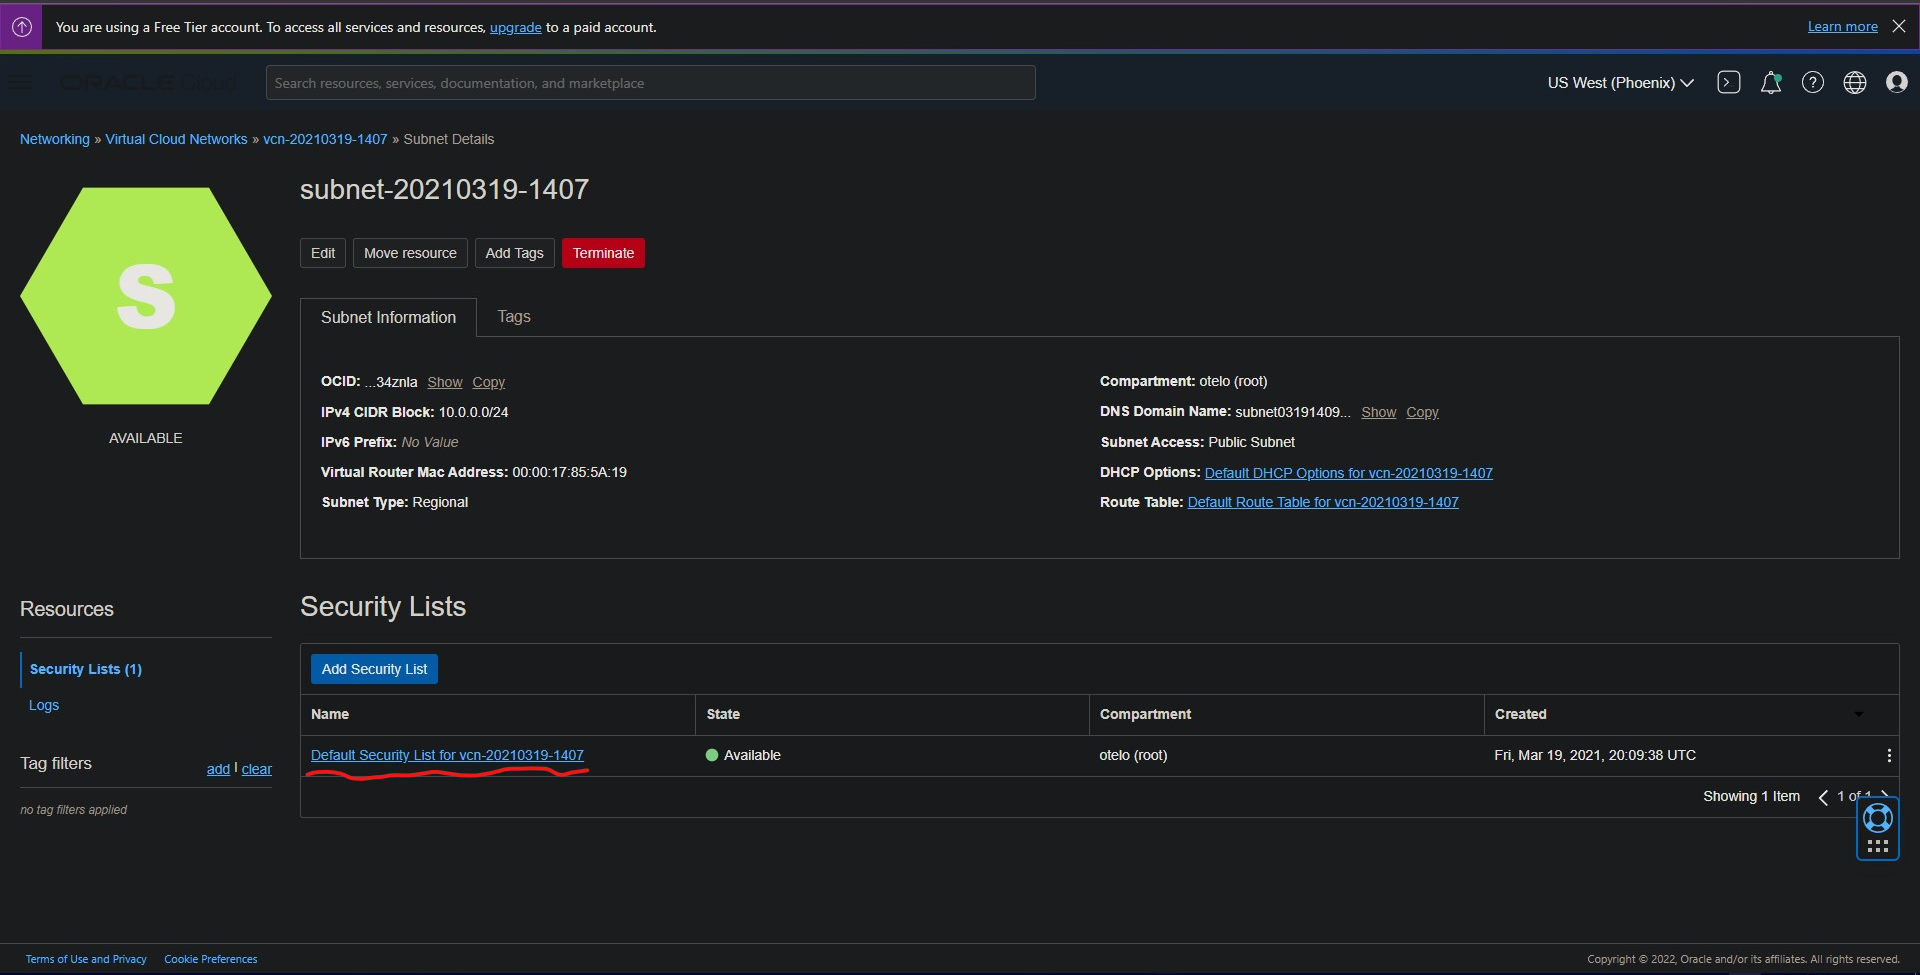Click the Oracle Cloud logo
This screenshot has width=1920, height=975.
click(x=147, y=83)
